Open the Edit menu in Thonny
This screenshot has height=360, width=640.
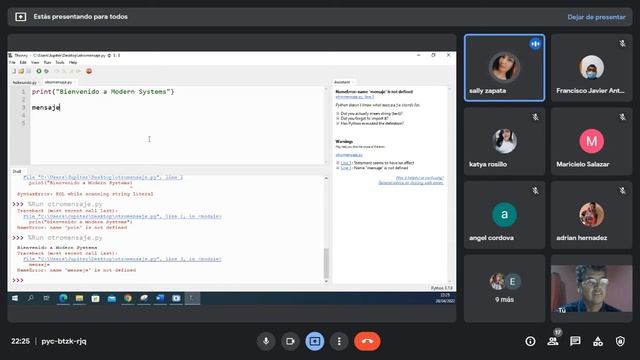(23, 62)
